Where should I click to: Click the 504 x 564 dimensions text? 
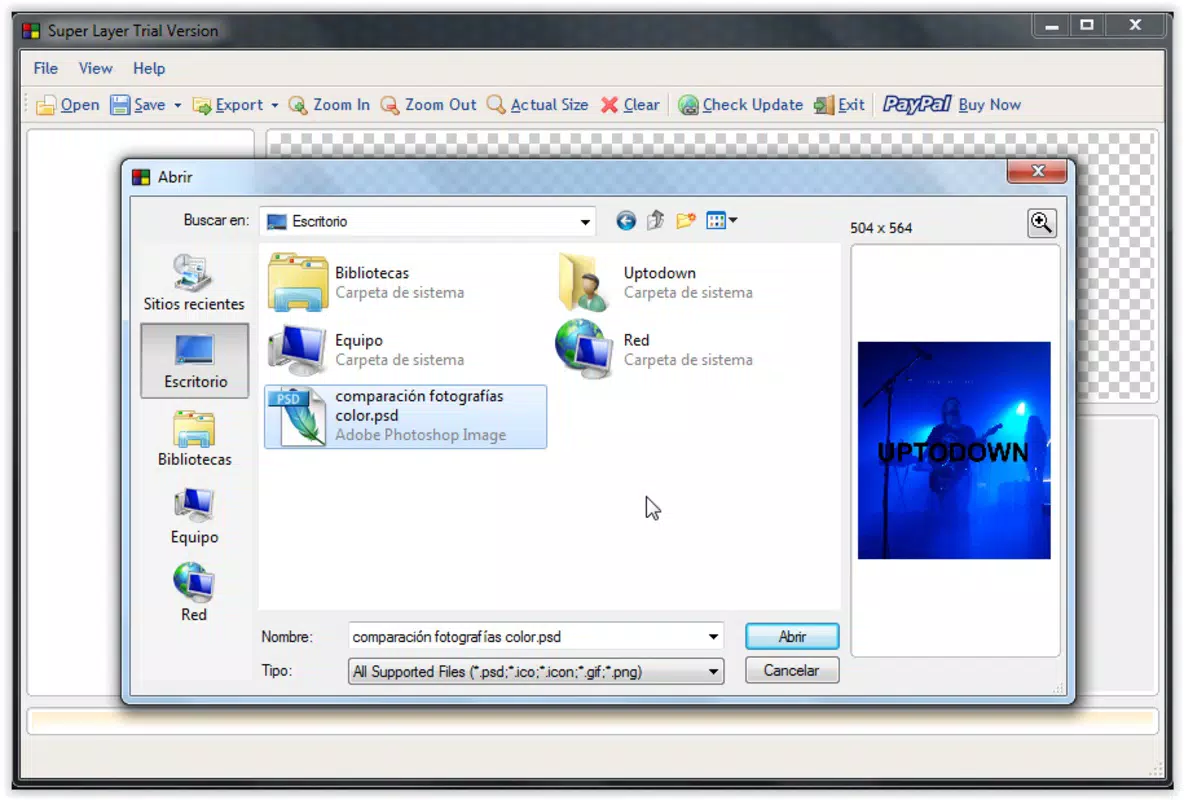point(880,228)
